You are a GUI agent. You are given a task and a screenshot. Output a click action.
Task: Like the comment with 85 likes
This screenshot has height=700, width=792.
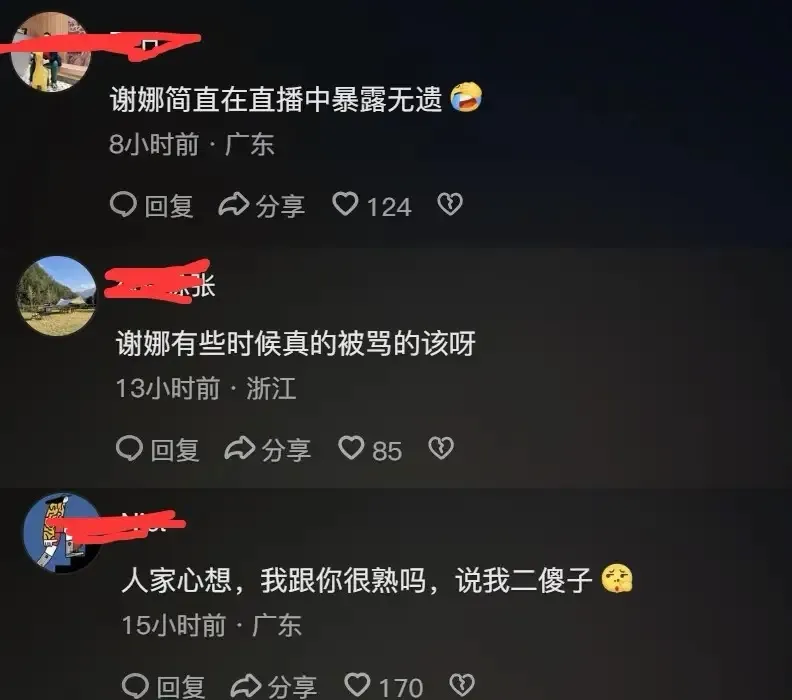[351, 448]
